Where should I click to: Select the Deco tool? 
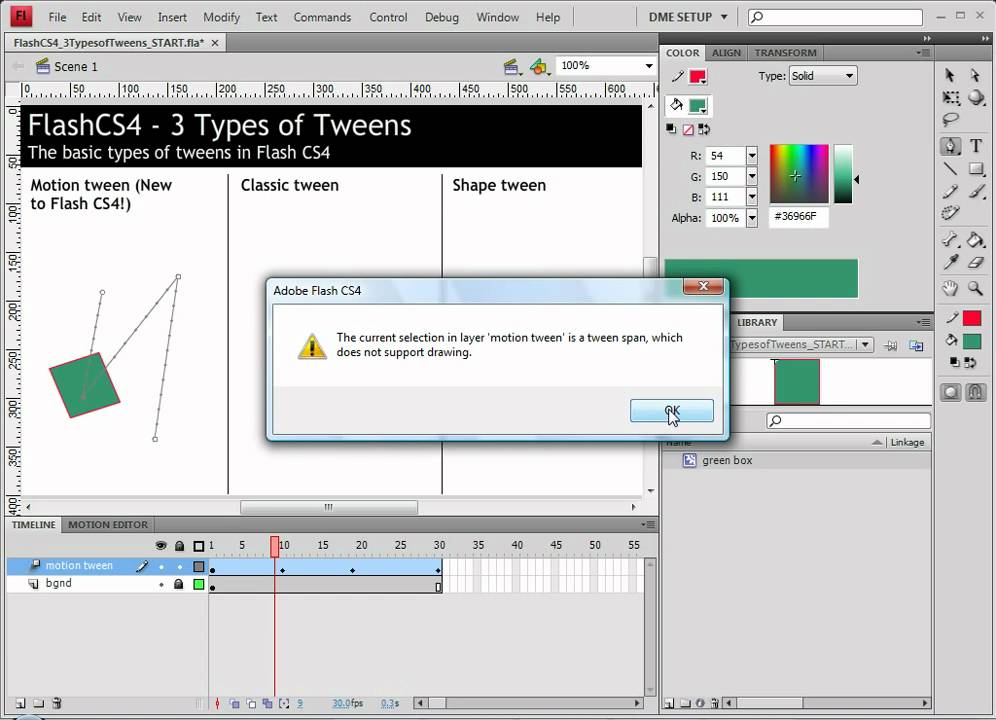950,213
